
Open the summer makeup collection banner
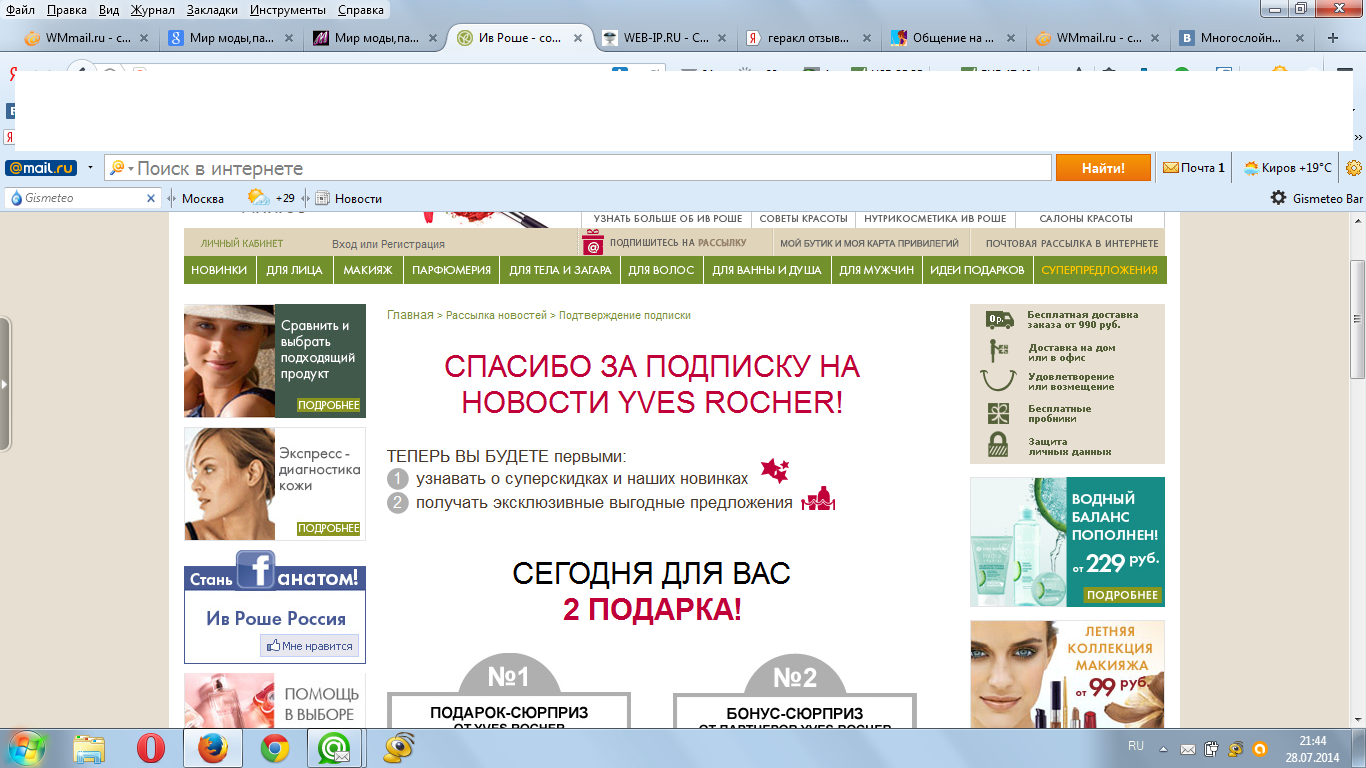pos(1067,675)
